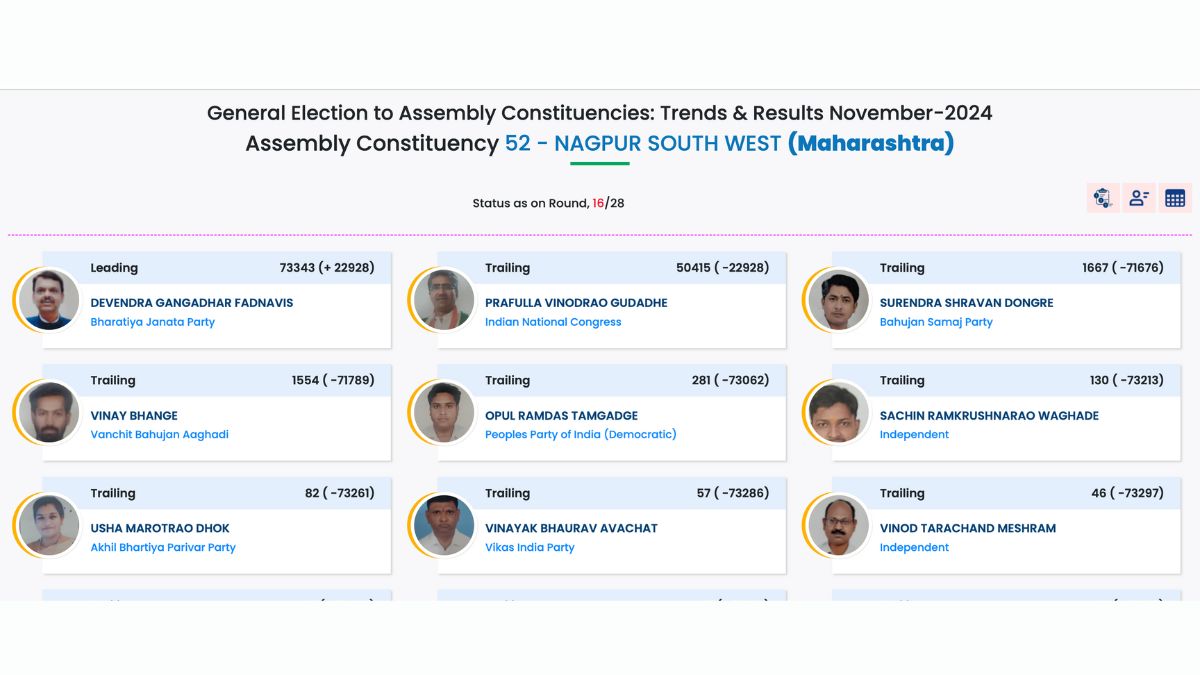Click Opul Ramdas Tamgadge's photo

coord(443,412)
